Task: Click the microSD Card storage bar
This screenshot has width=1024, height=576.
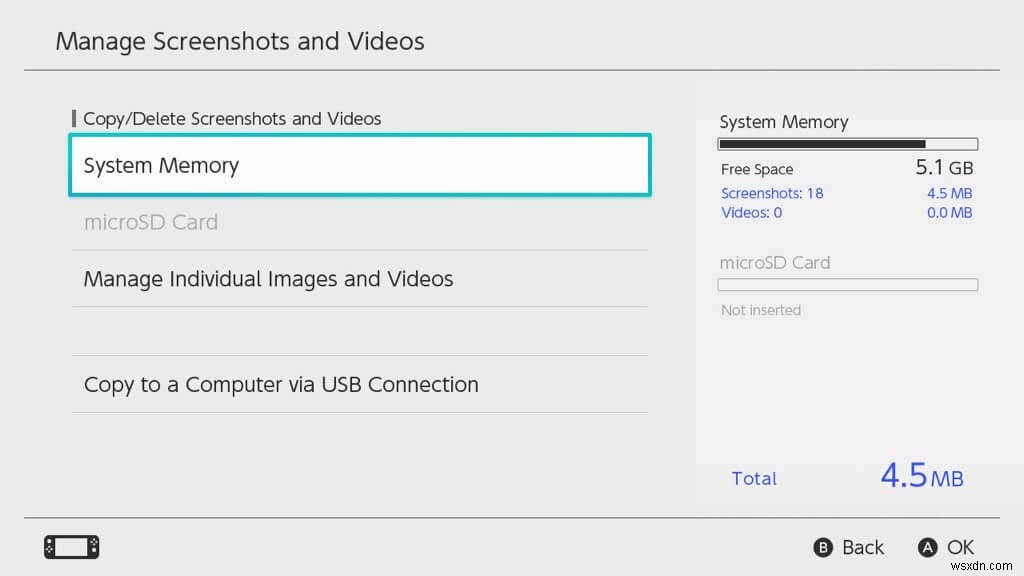Action: point(848,285)
